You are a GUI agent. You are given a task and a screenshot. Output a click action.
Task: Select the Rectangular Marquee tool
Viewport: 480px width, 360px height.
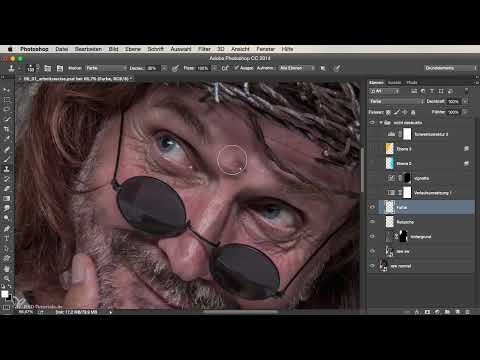6,100
